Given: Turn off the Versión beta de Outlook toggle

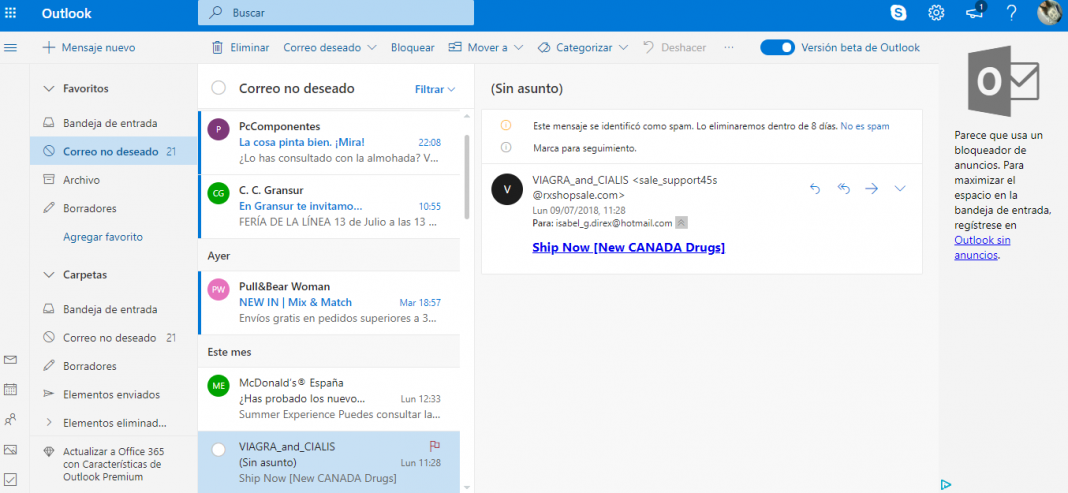Looking at the screenshot, I should (x=777, y=47).
